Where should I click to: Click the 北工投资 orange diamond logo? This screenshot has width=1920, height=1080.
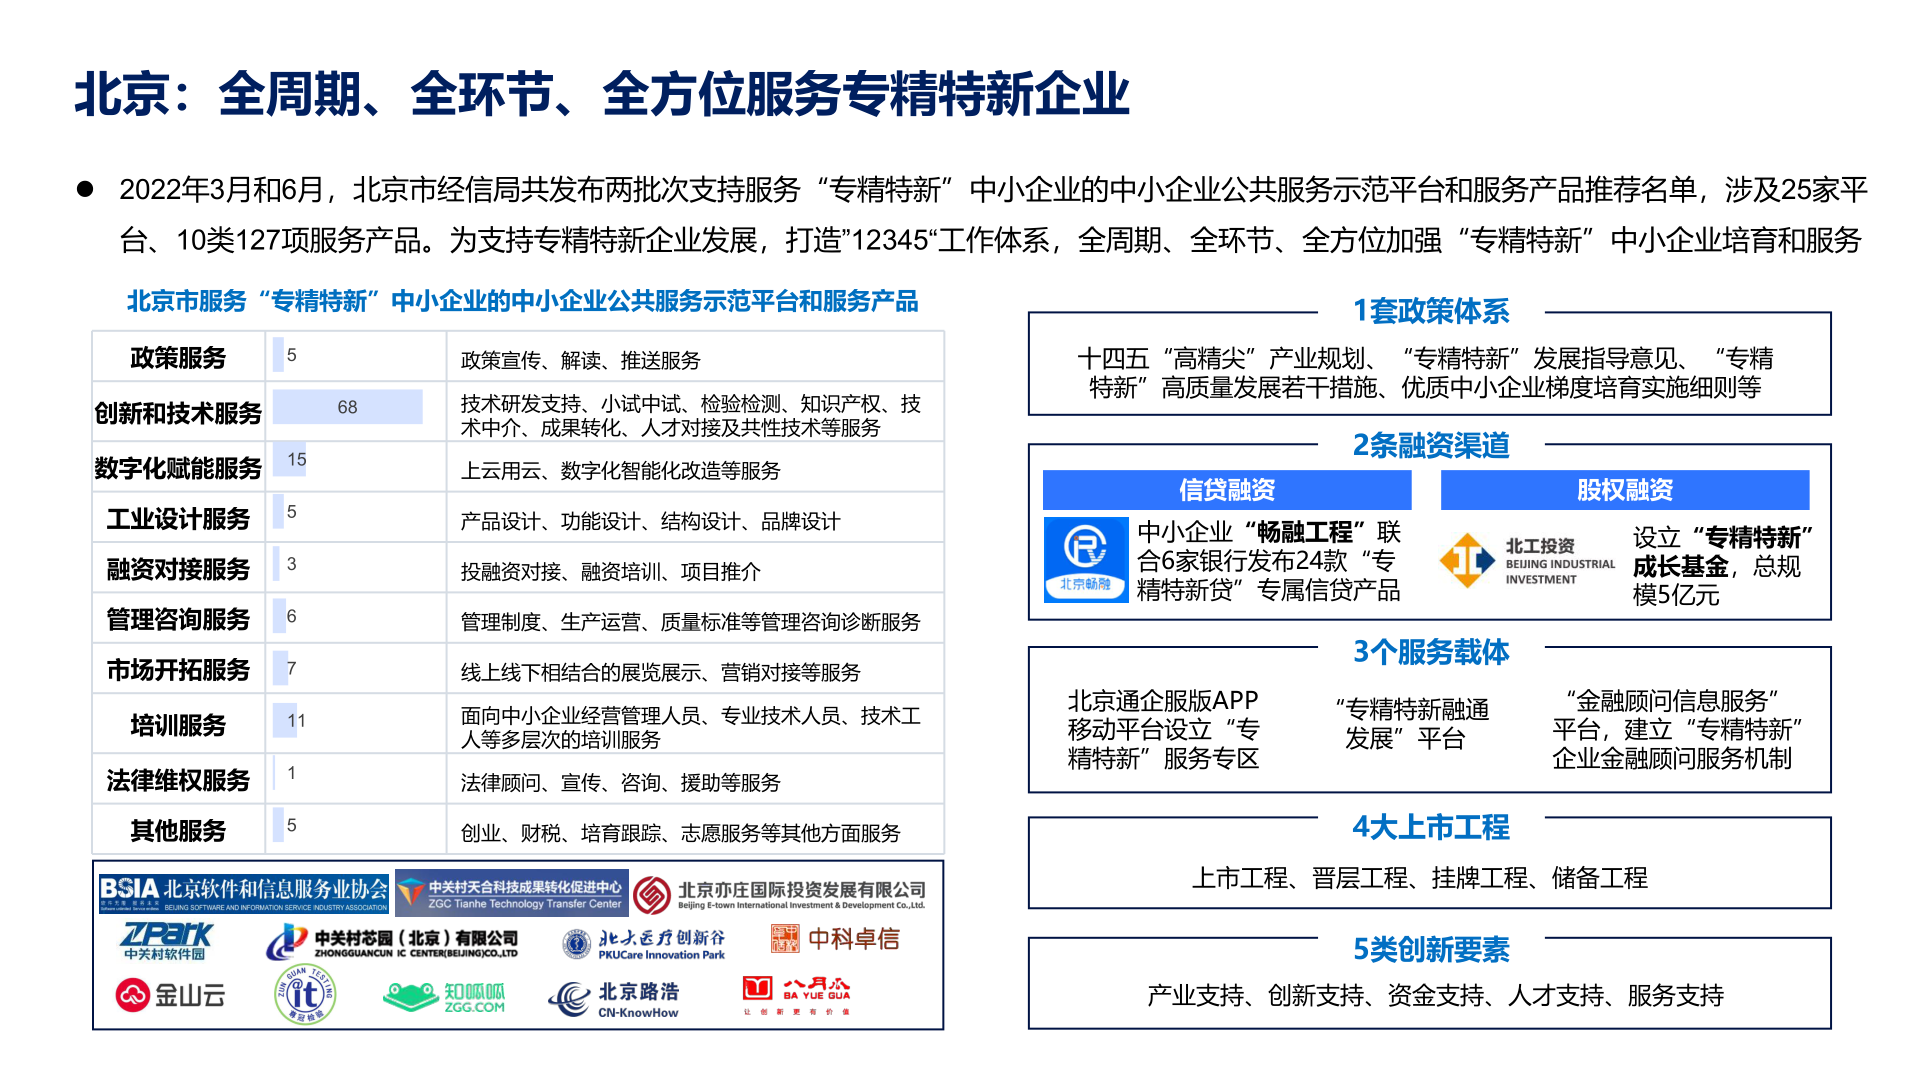point(1466,560)
